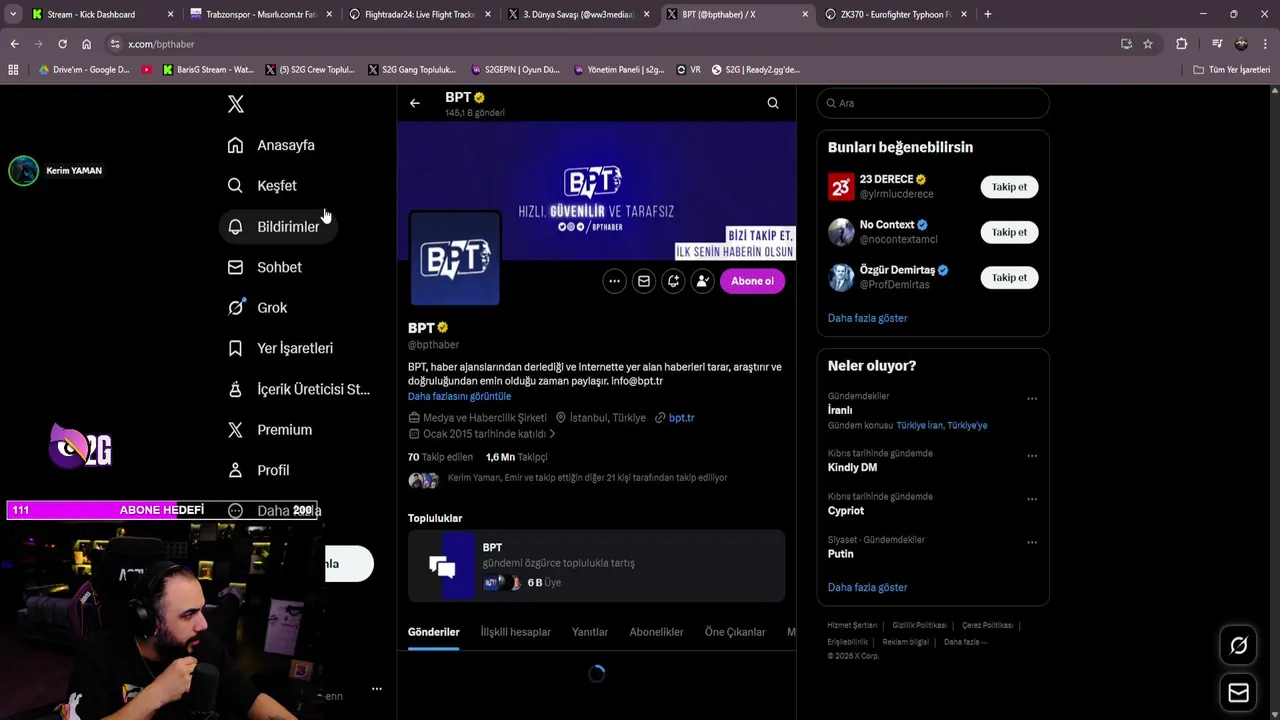
Task: Switch to Stream - Kick Dashboard tab
Action: click(100, 14)
